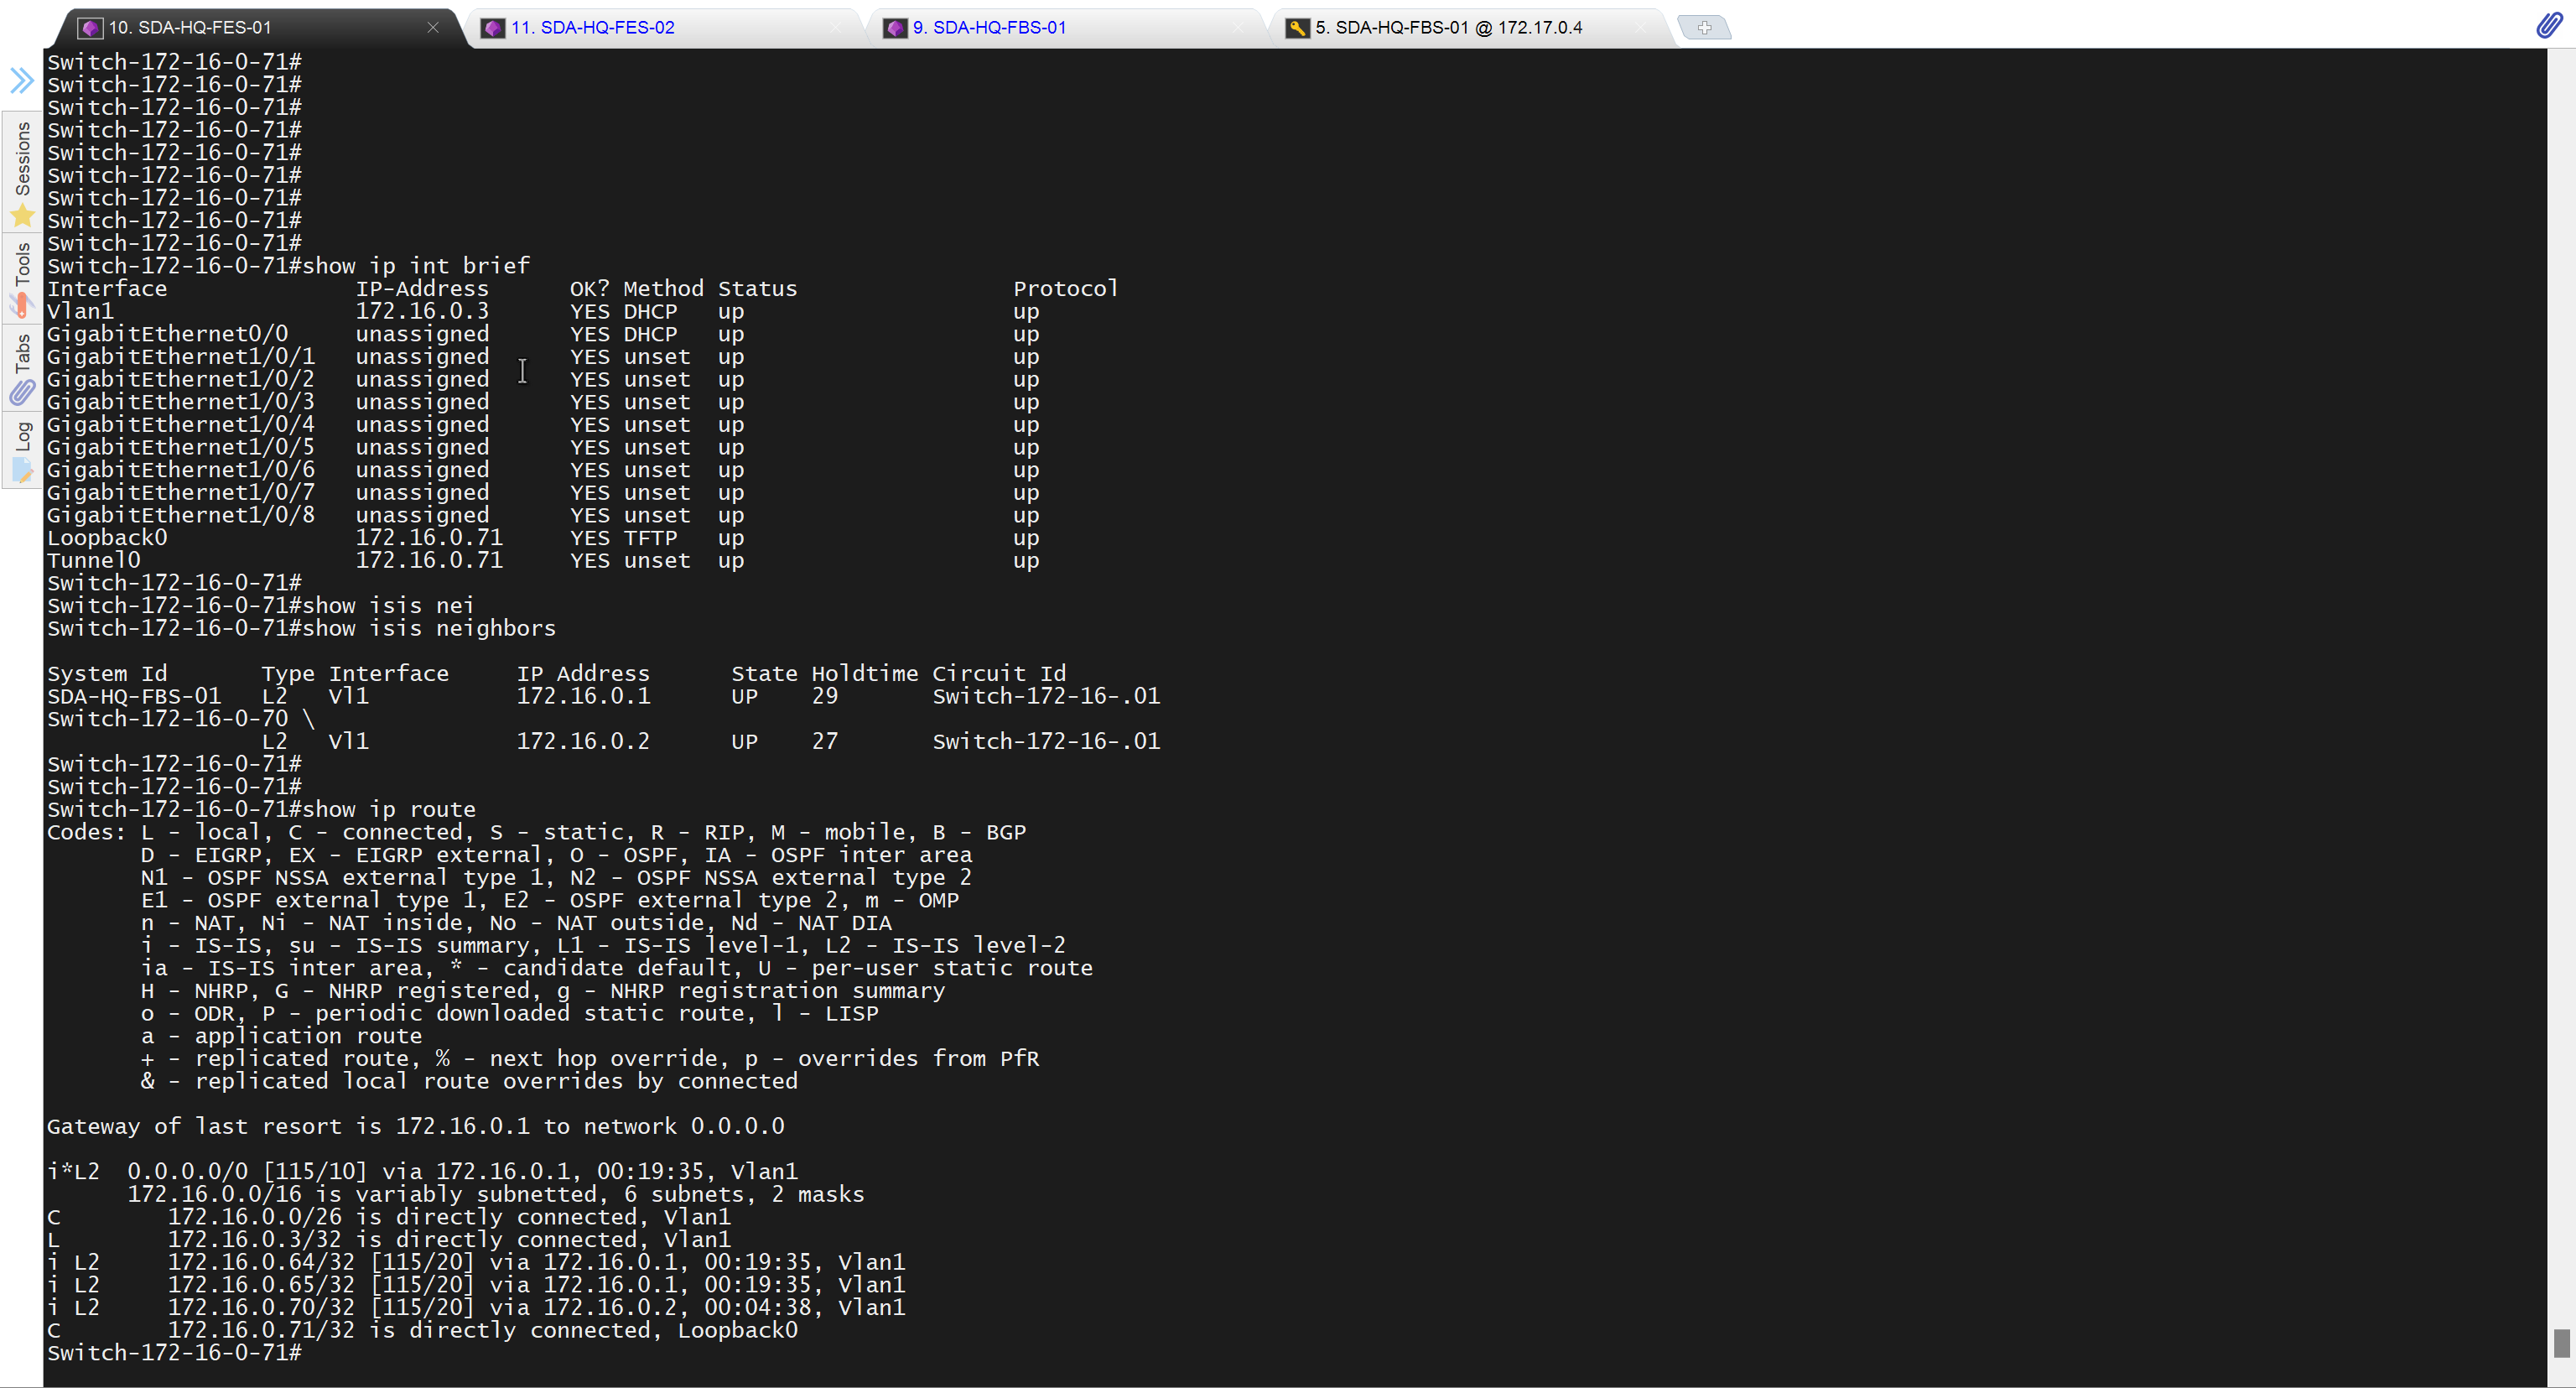Switch to the SDA-HQ-FBS-01 @ 172.17.0.4 tab

1448,28
